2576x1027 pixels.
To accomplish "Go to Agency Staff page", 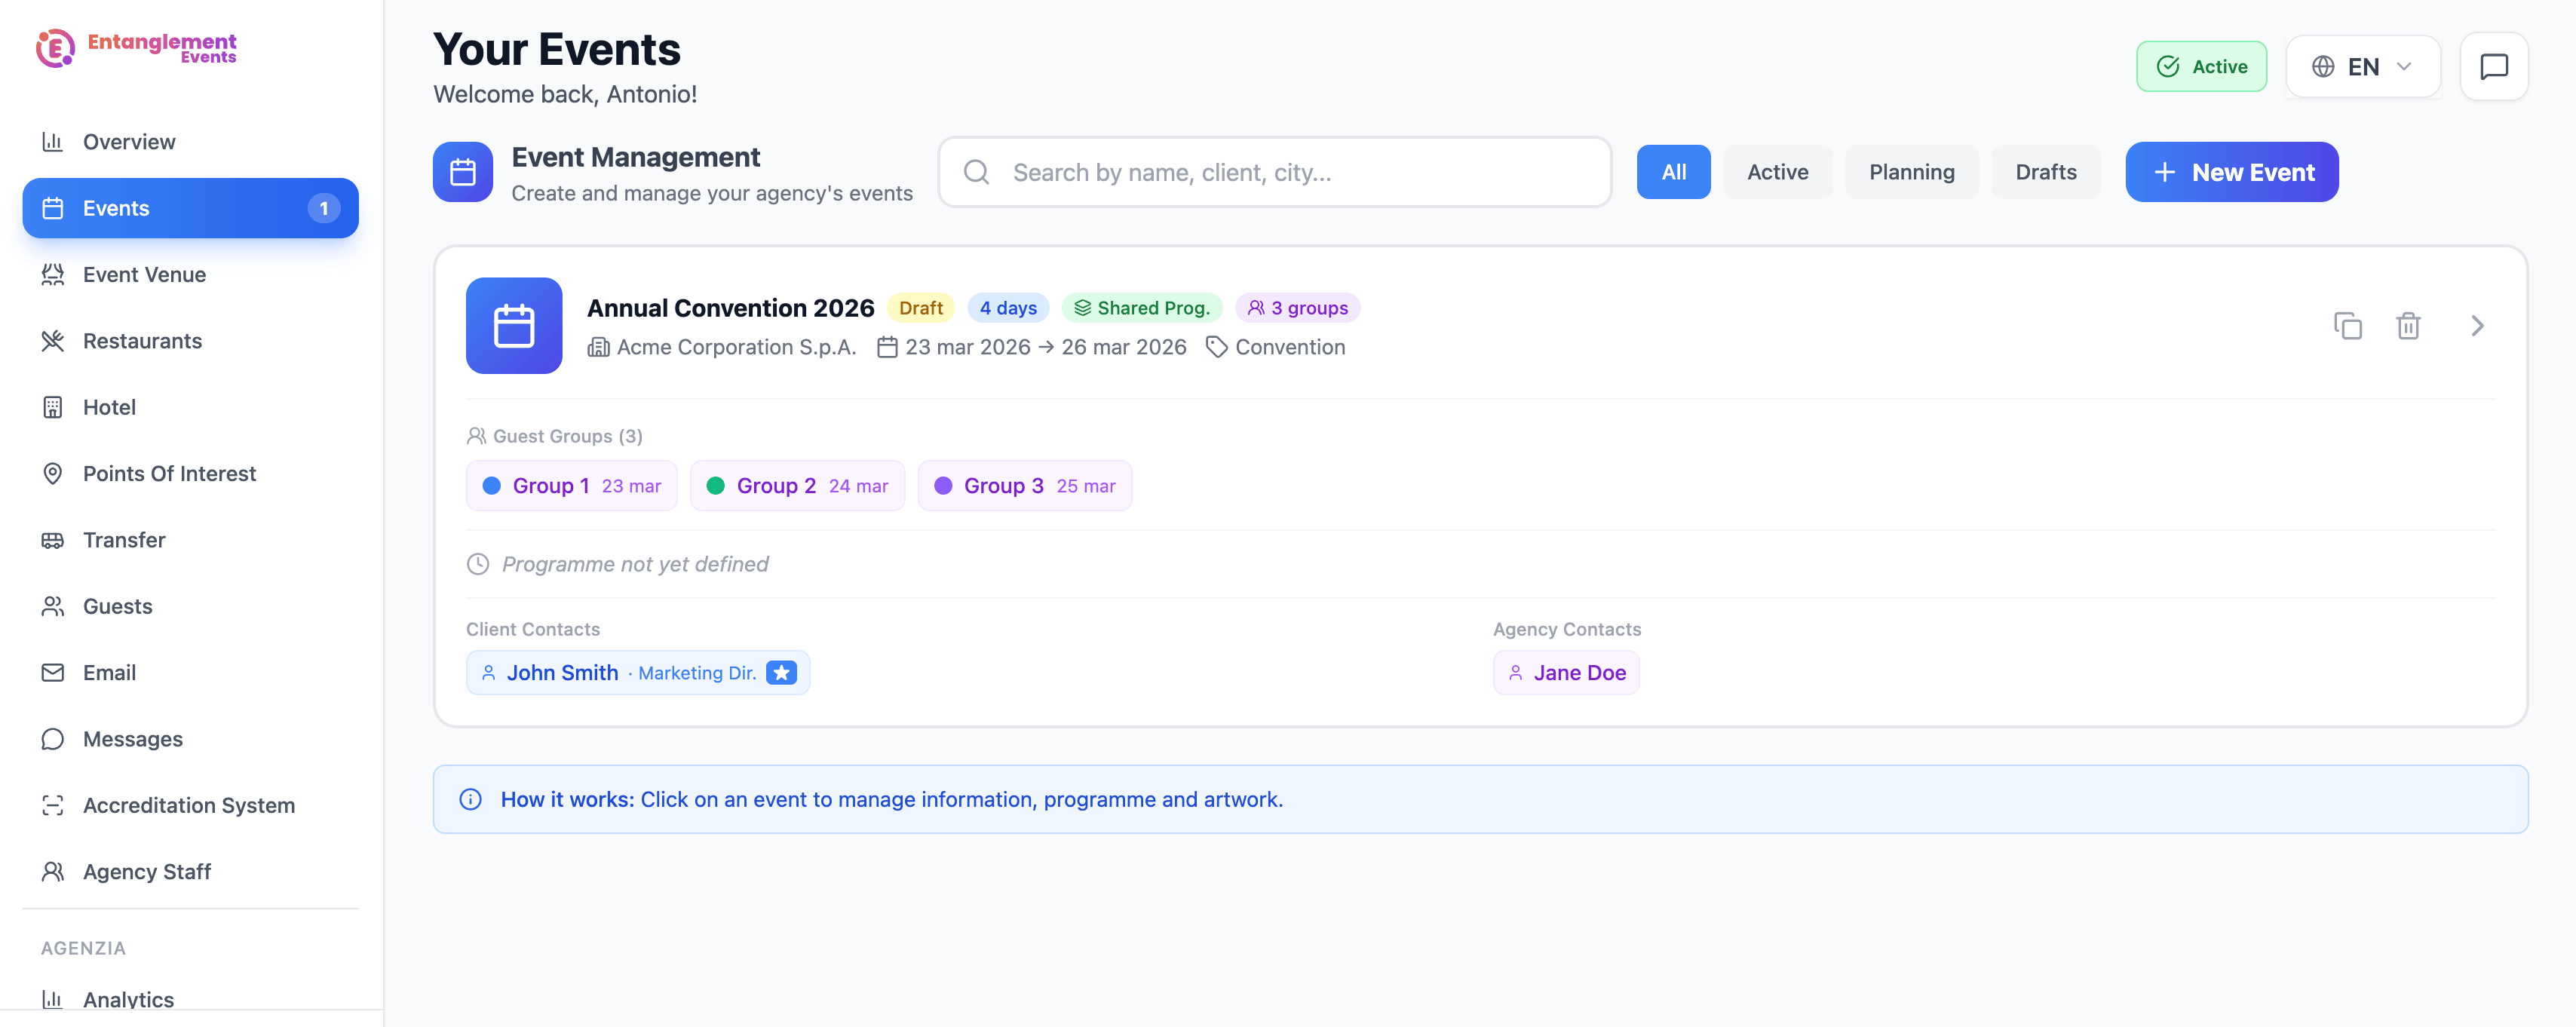I will tap(191, 872).
